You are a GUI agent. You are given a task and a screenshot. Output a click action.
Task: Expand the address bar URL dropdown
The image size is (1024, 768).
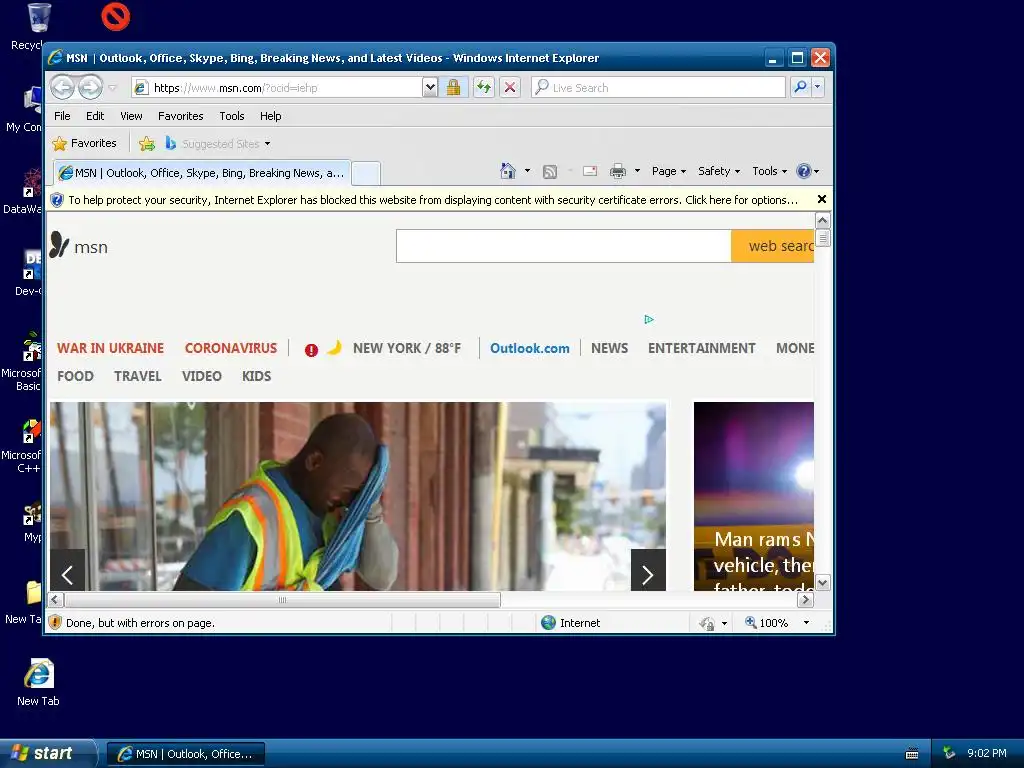pos(430,87)
